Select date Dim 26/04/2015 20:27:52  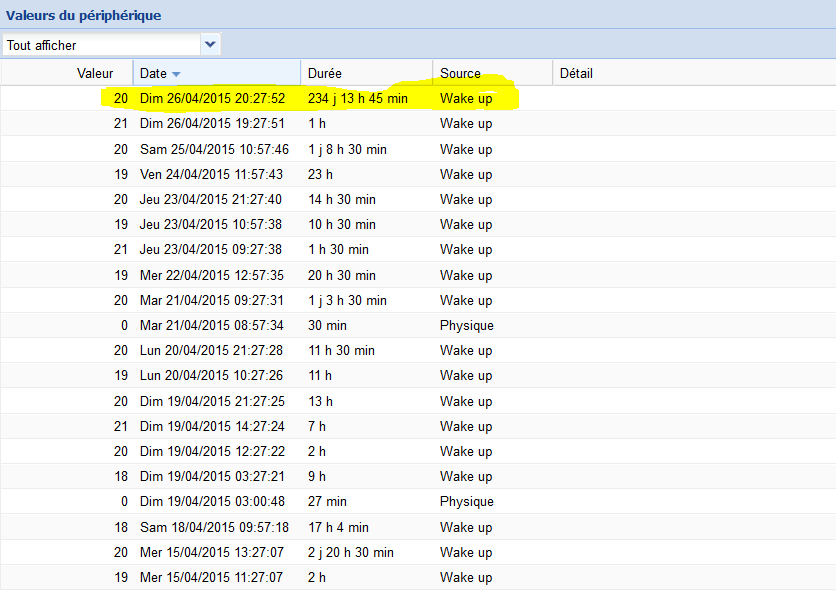point(212,99)
